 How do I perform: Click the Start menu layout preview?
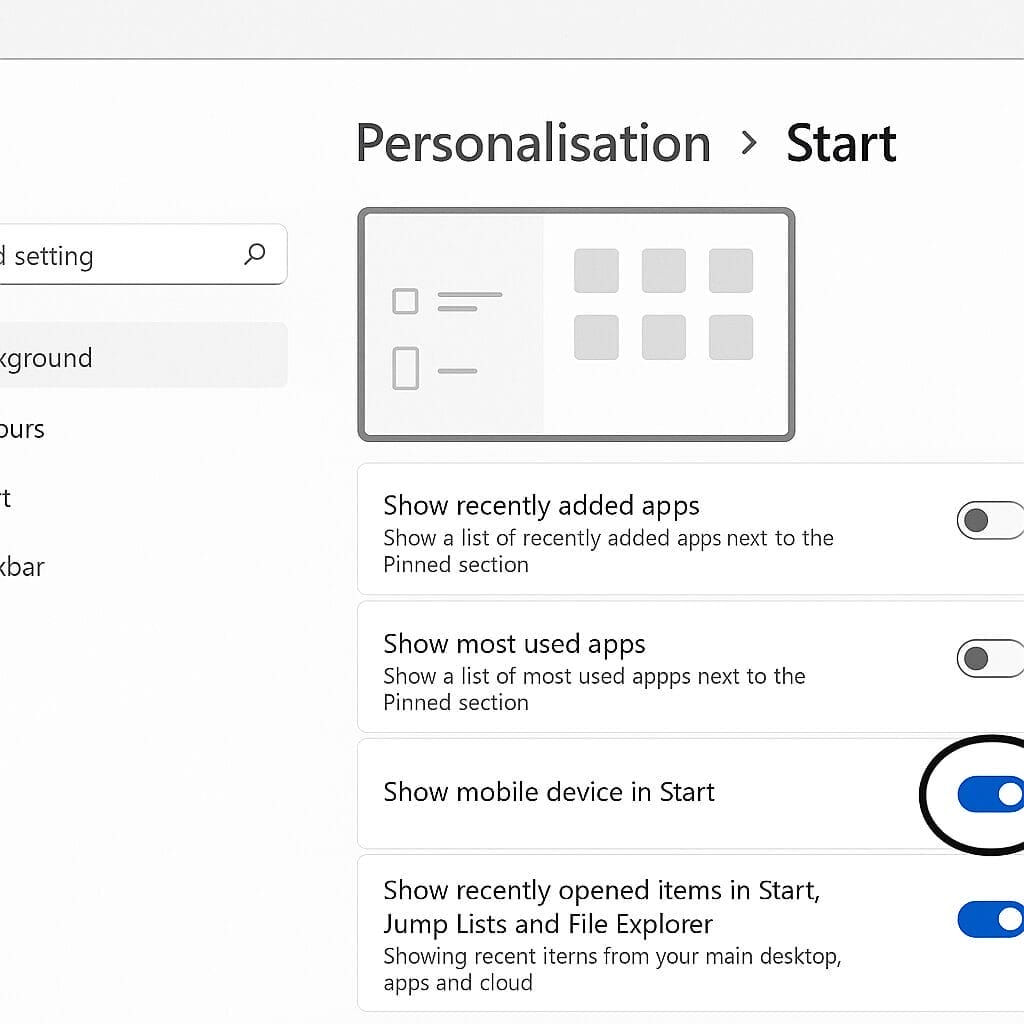click(x=576, y=322)
